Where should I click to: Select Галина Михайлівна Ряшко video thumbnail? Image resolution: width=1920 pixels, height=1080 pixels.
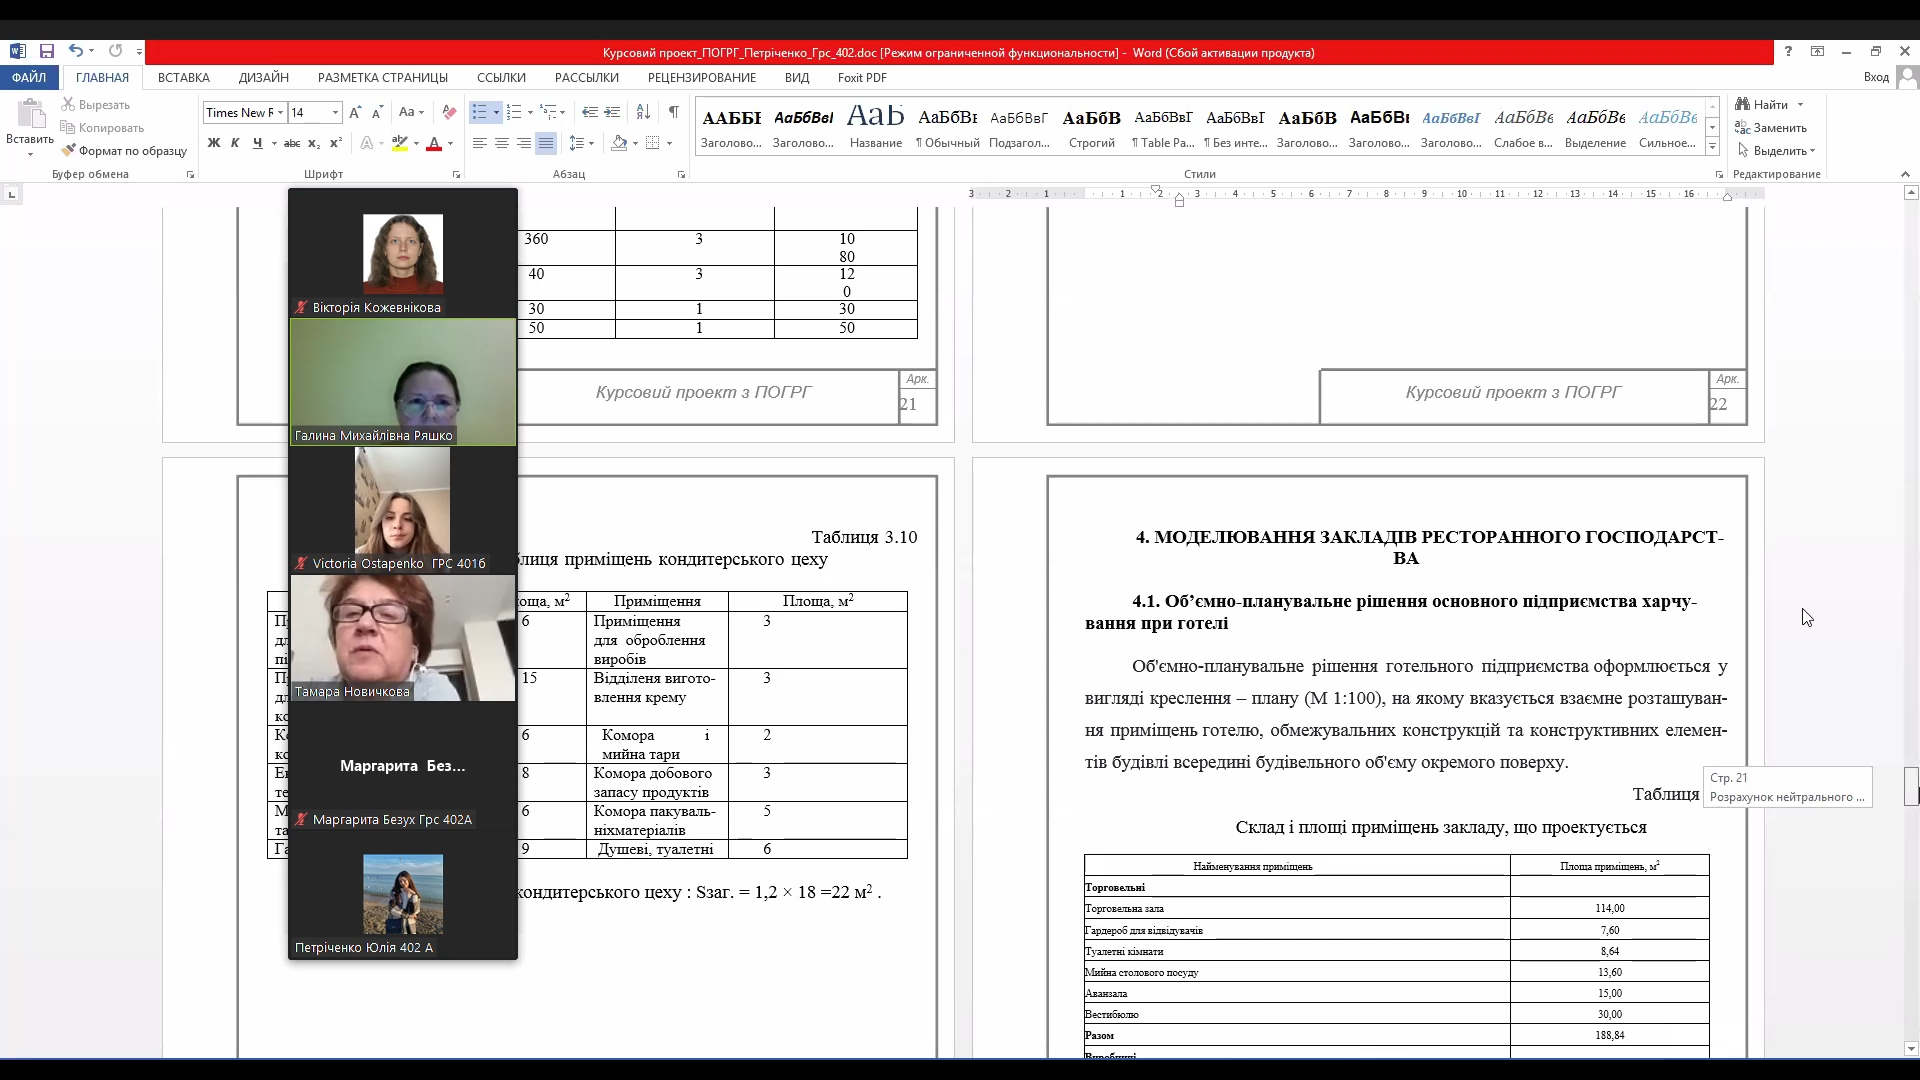(403, 382)
